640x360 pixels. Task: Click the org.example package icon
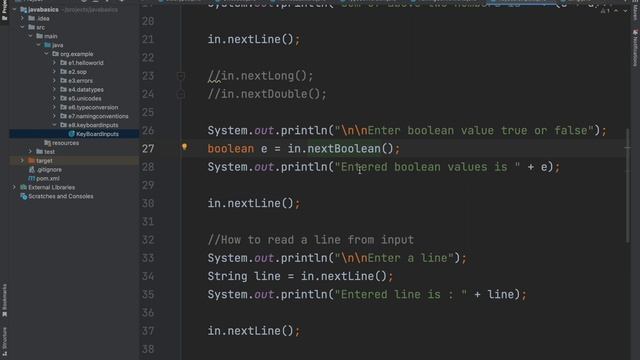[56, 54]
